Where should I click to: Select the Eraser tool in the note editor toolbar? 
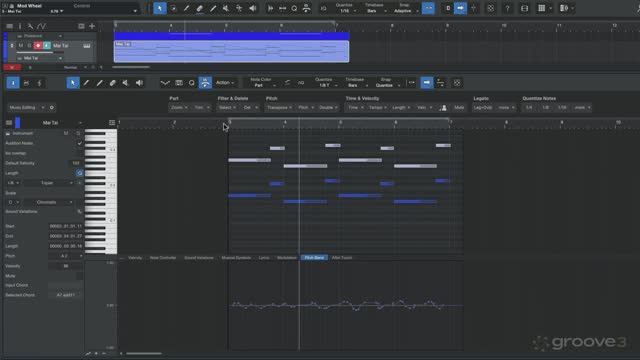(x=113, y=83)
